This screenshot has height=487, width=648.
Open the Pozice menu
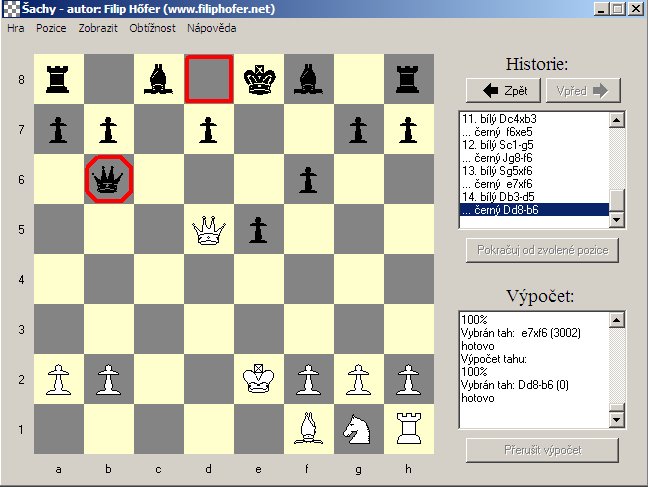pos(51,28)
